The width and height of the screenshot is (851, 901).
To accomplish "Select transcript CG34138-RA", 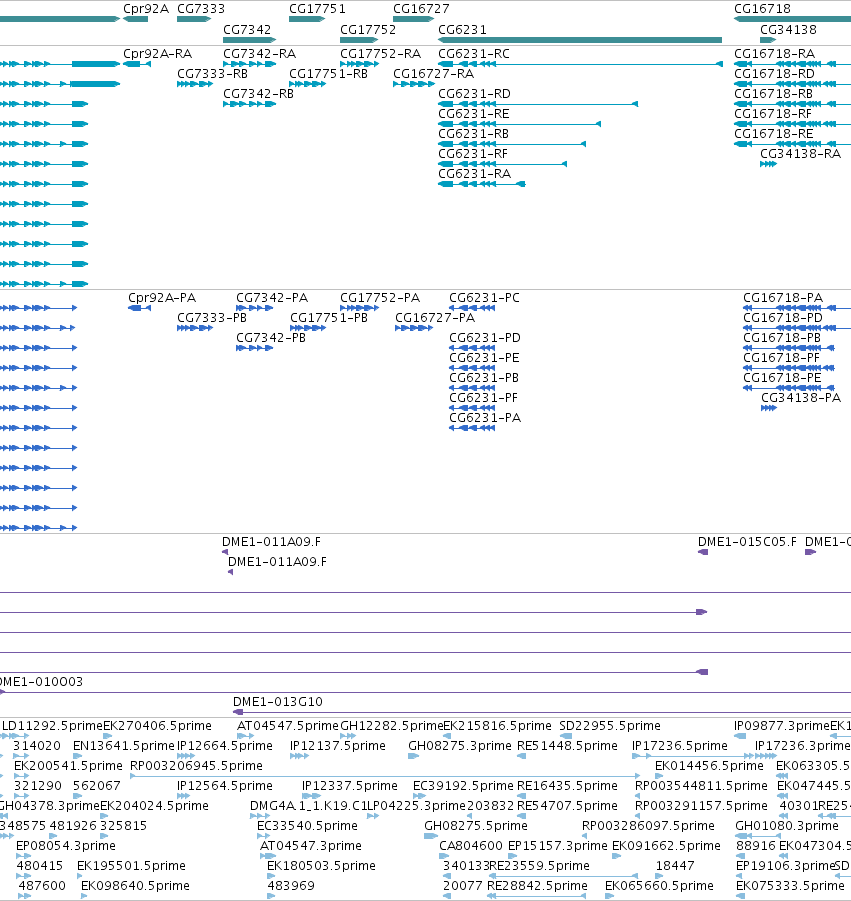I will tap(800, 153).
